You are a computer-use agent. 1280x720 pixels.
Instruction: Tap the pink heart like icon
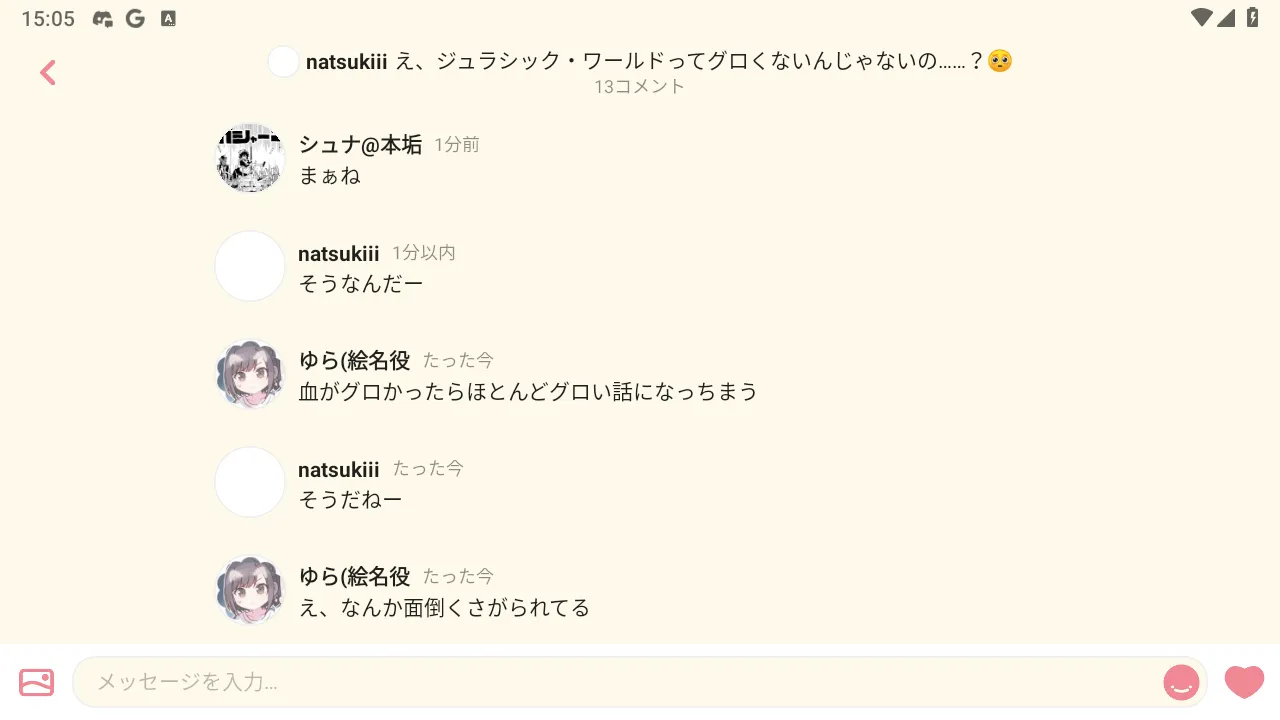(x=1244, y=682)
